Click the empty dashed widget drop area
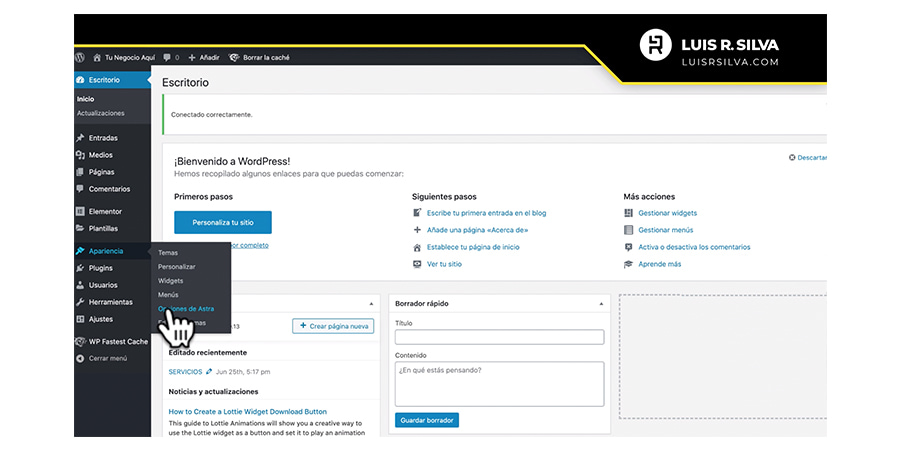 [723, 356]
